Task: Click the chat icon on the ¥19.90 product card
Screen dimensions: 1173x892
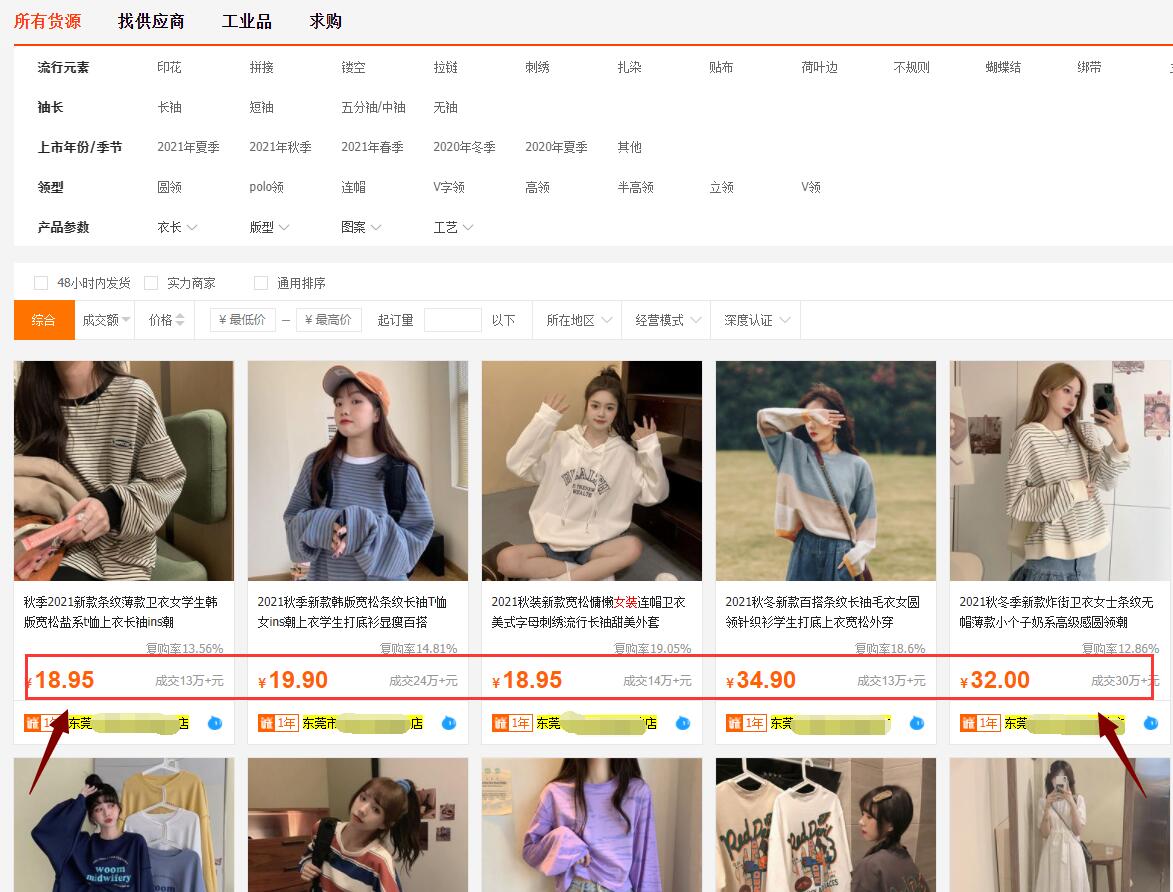Action: pyautogui.click(x=449, y=723)
